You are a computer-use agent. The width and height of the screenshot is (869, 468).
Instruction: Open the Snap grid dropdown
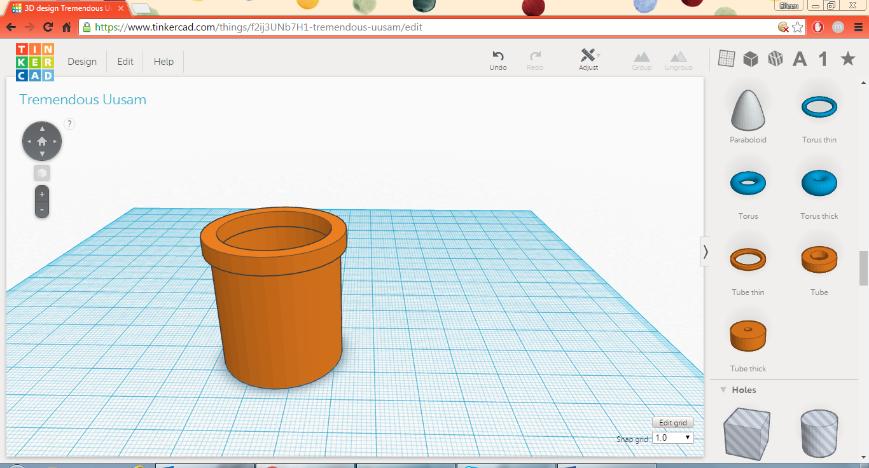click(673, 438)
